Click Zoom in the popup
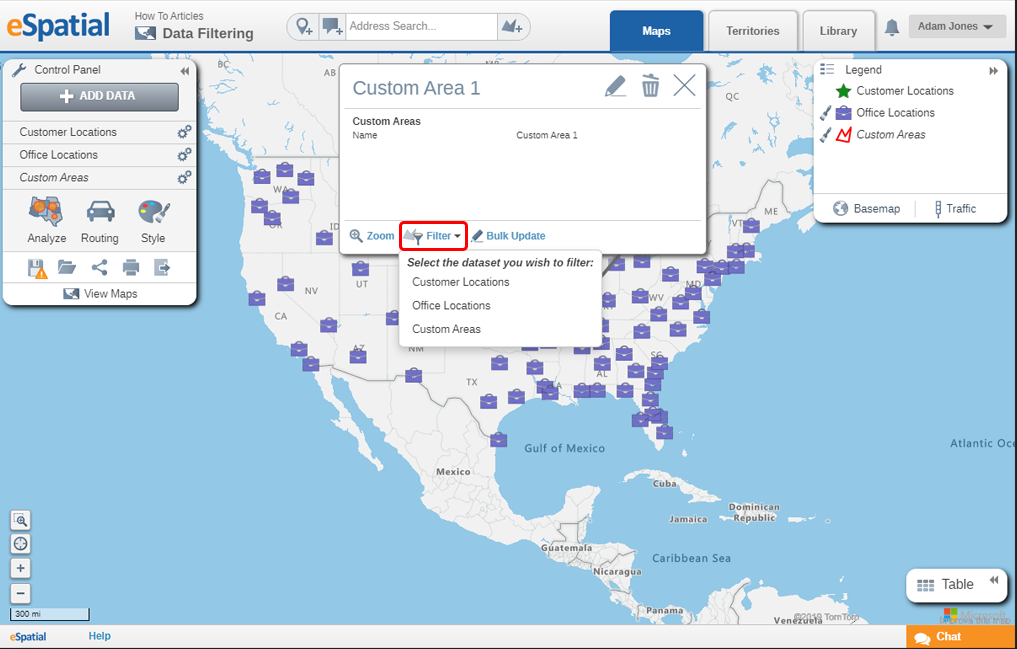This screenshot has width=1017, height=649. (x=372, y=236)
